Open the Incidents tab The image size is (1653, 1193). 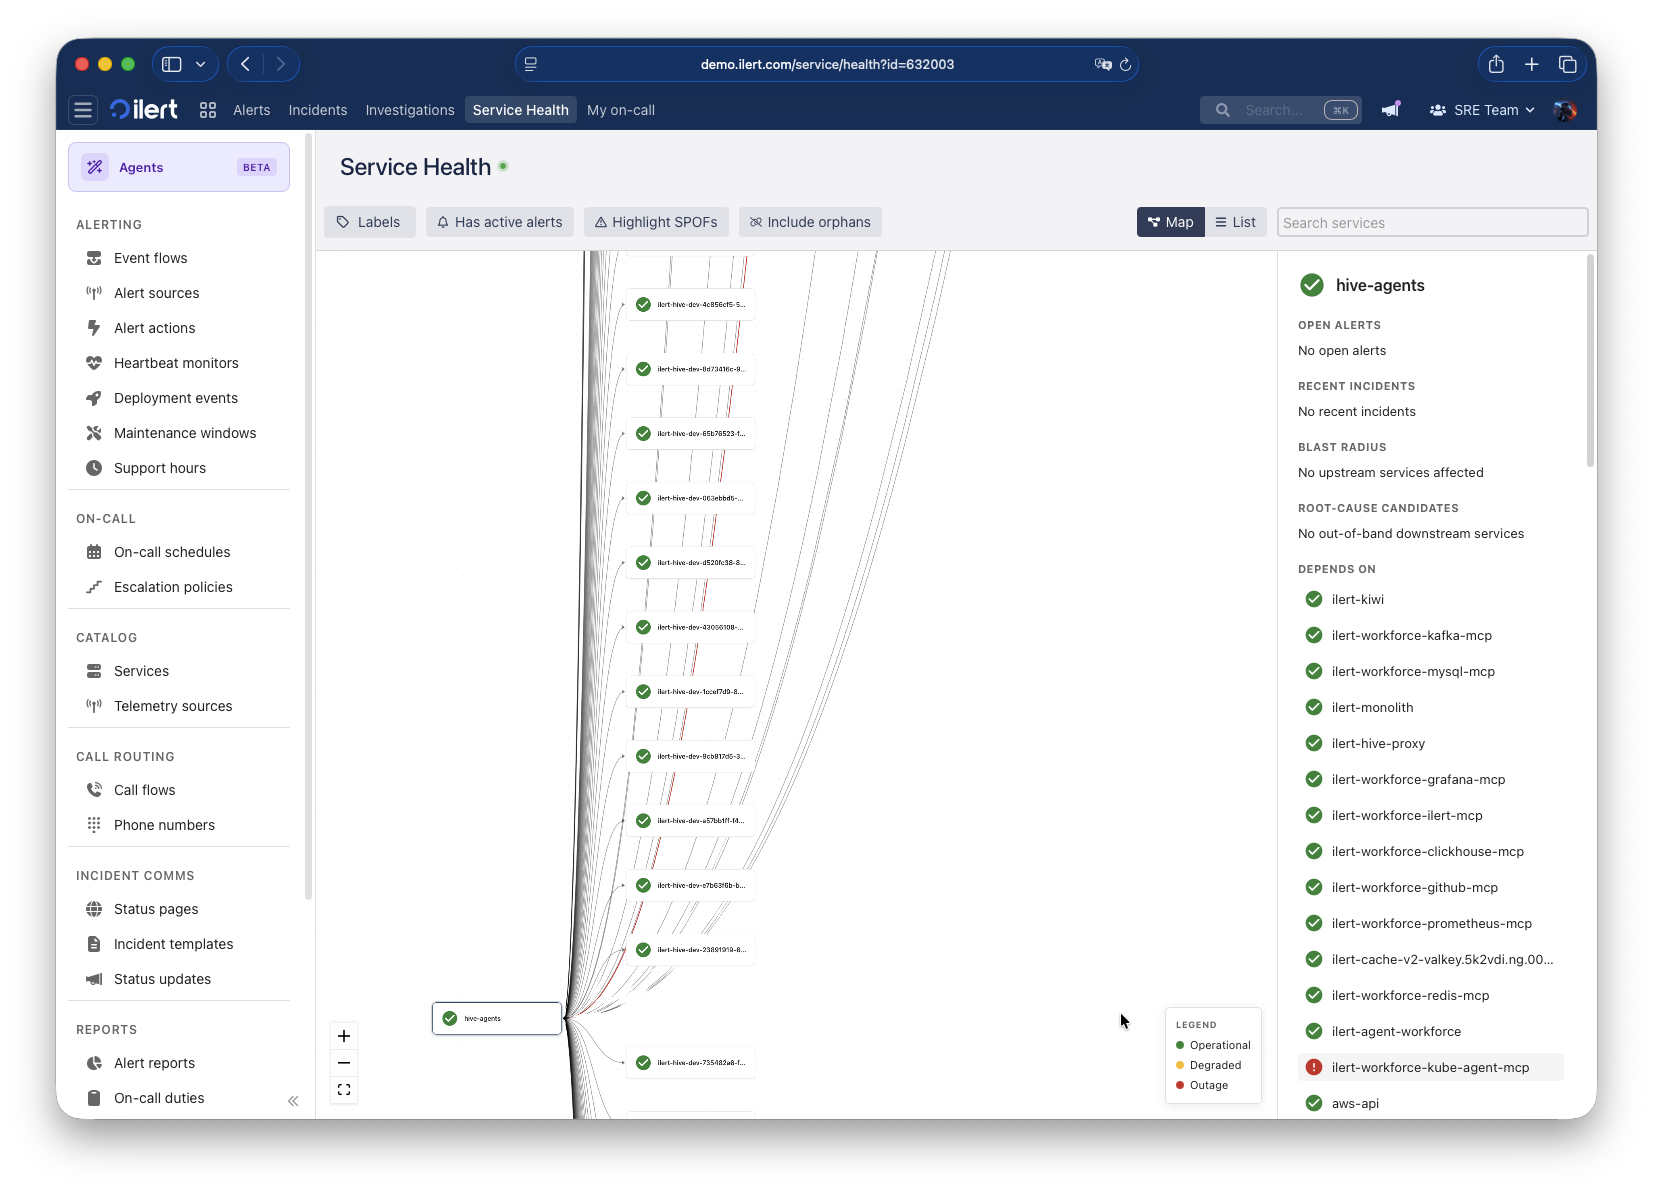318,110
